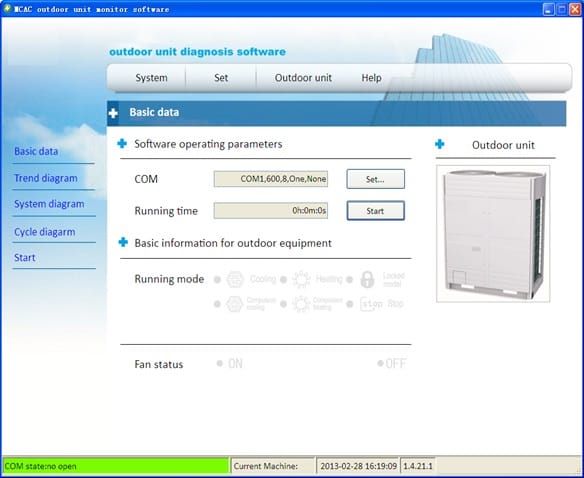This screenshot has width=584, height=478.
Task: Click the Cooling mode snowflake icon
Action: click(x=235, y=279)
